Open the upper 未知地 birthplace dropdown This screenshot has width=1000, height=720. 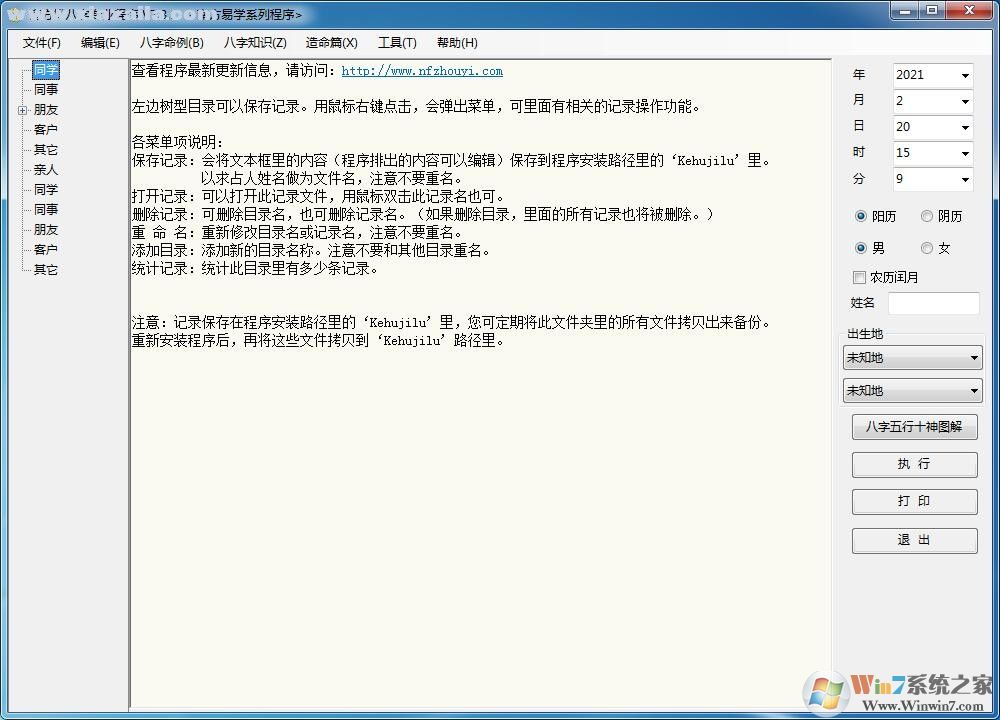(913, 358)
